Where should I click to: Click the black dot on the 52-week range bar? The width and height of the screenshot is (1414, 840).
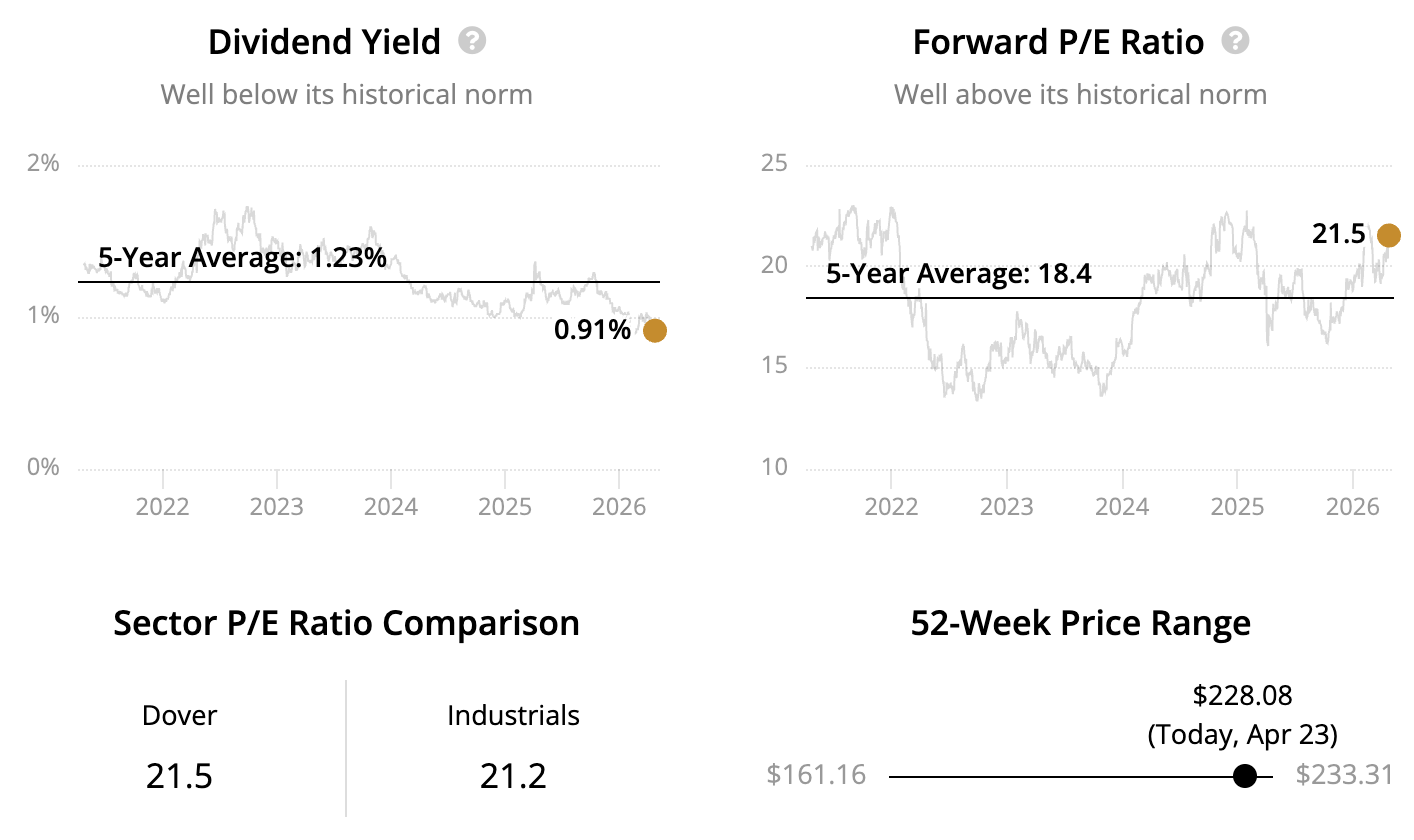tap(1244, 776)
